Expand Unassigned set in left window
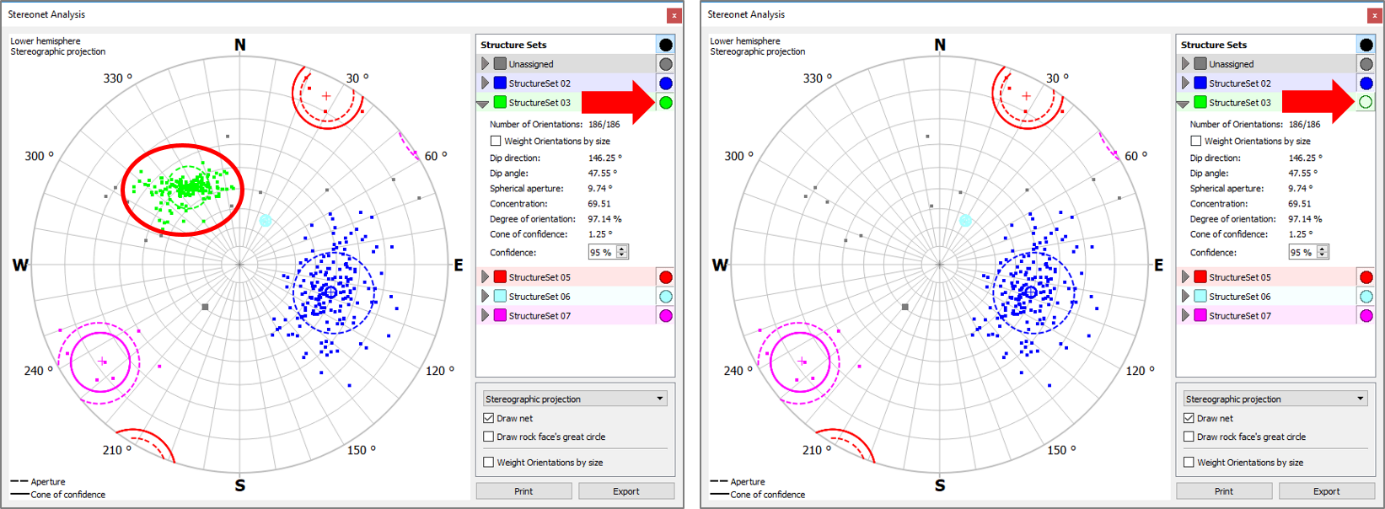 [485, 64]
